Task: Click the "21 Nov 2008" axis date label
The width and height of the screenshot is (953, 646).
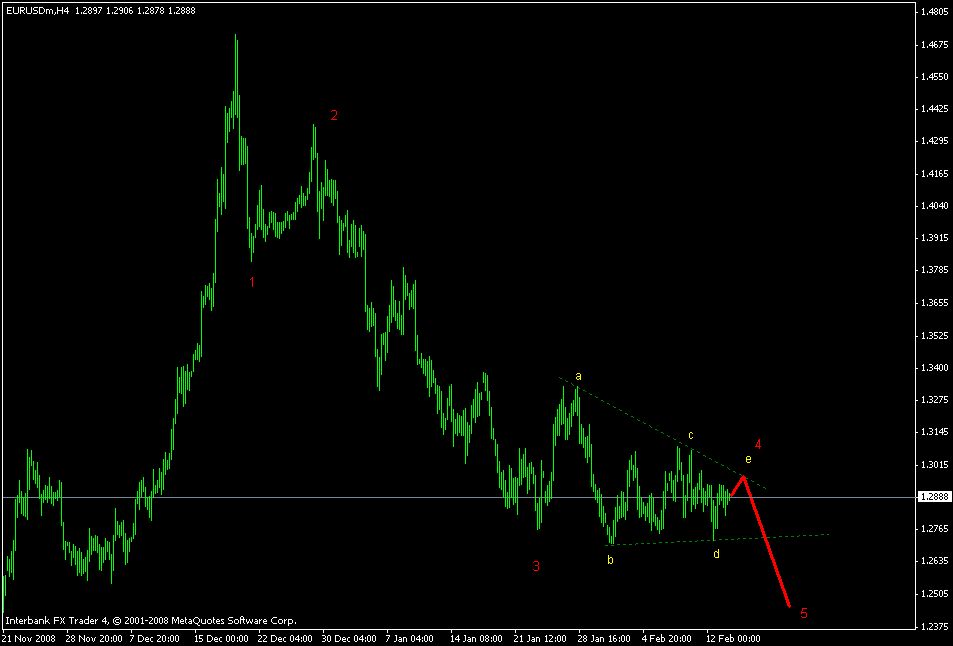Action: (30, 637)
